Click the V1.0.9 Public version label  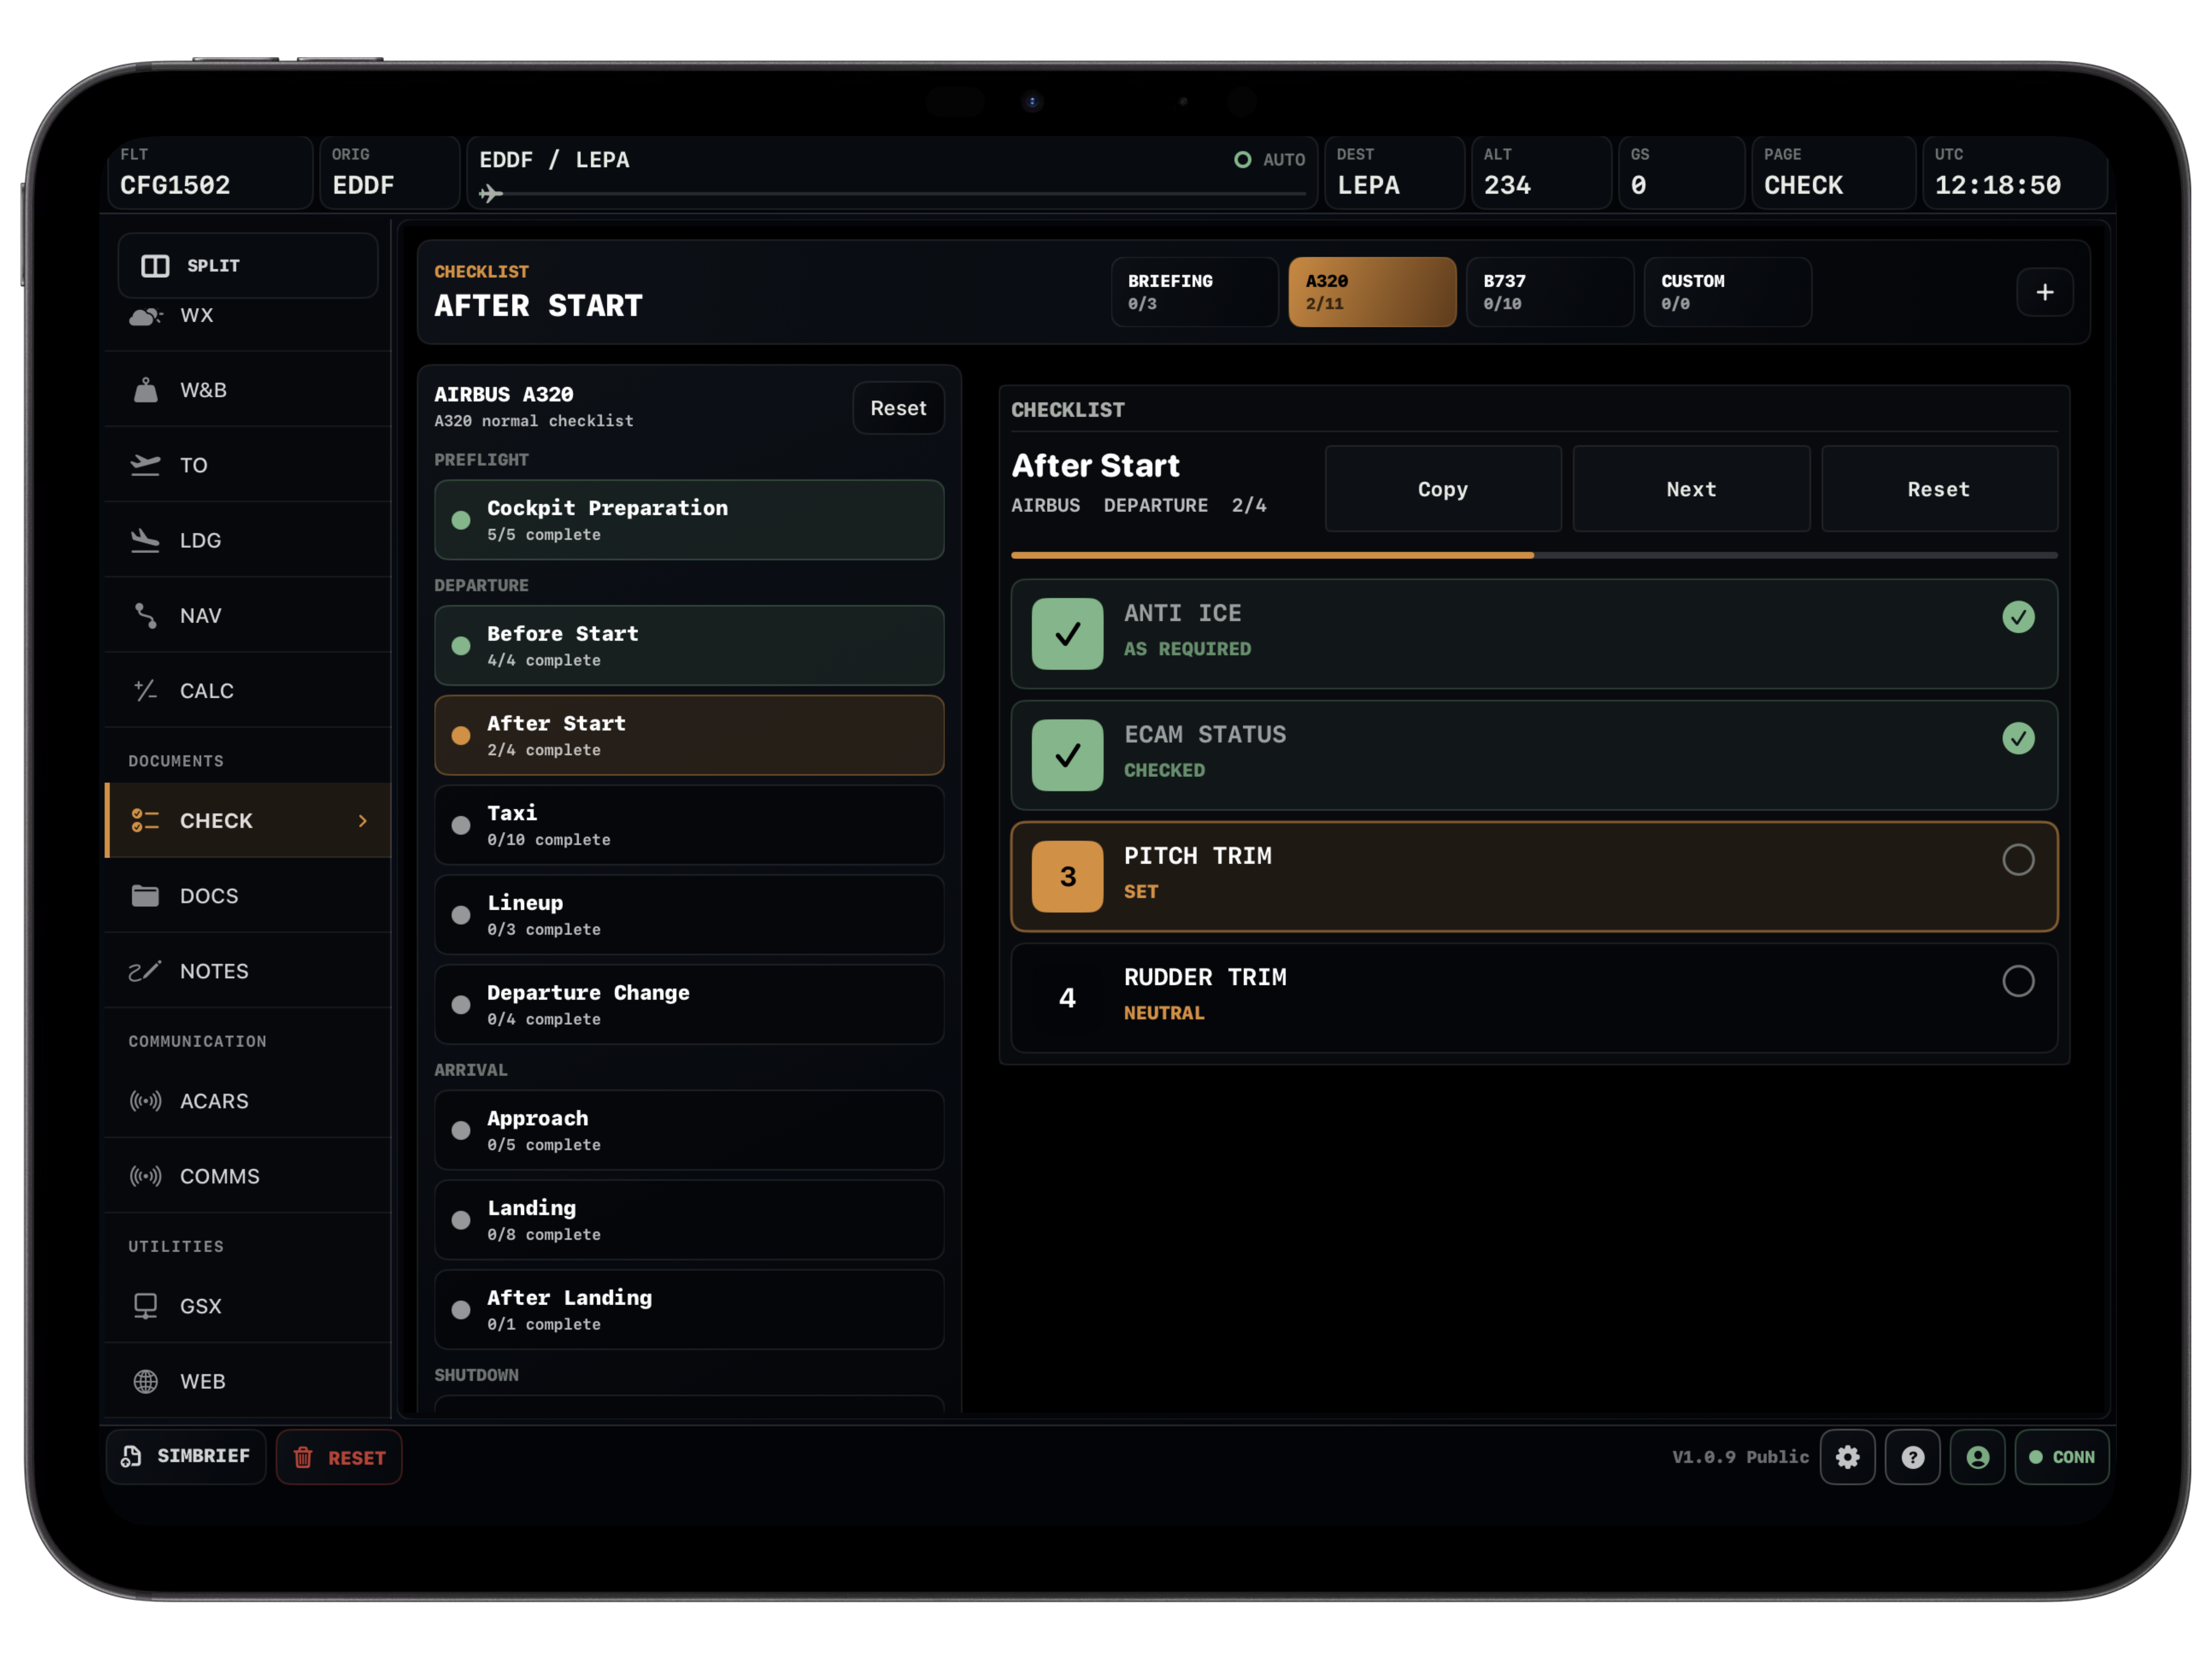[1740, 1457]
